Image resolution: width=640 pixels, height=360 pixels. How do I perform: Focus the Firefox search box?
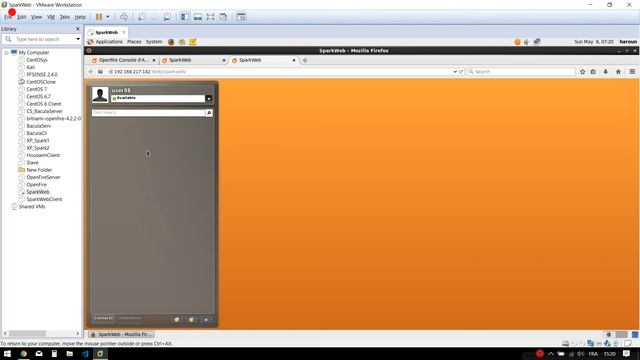(520, 72)
